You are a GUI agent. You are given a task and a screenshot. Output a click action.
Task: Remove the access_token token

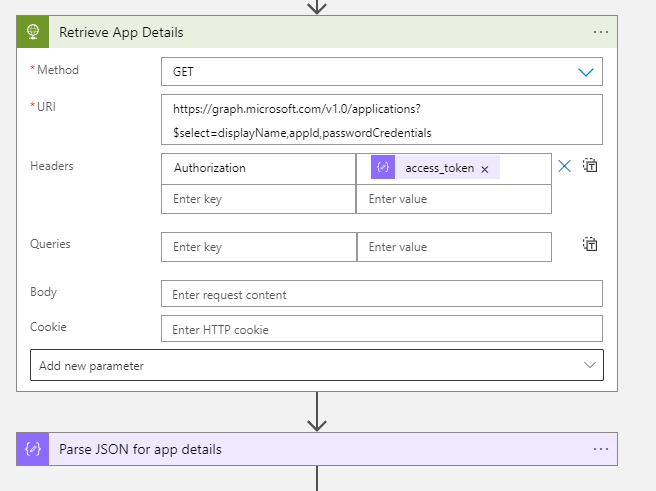coord(485,169)
